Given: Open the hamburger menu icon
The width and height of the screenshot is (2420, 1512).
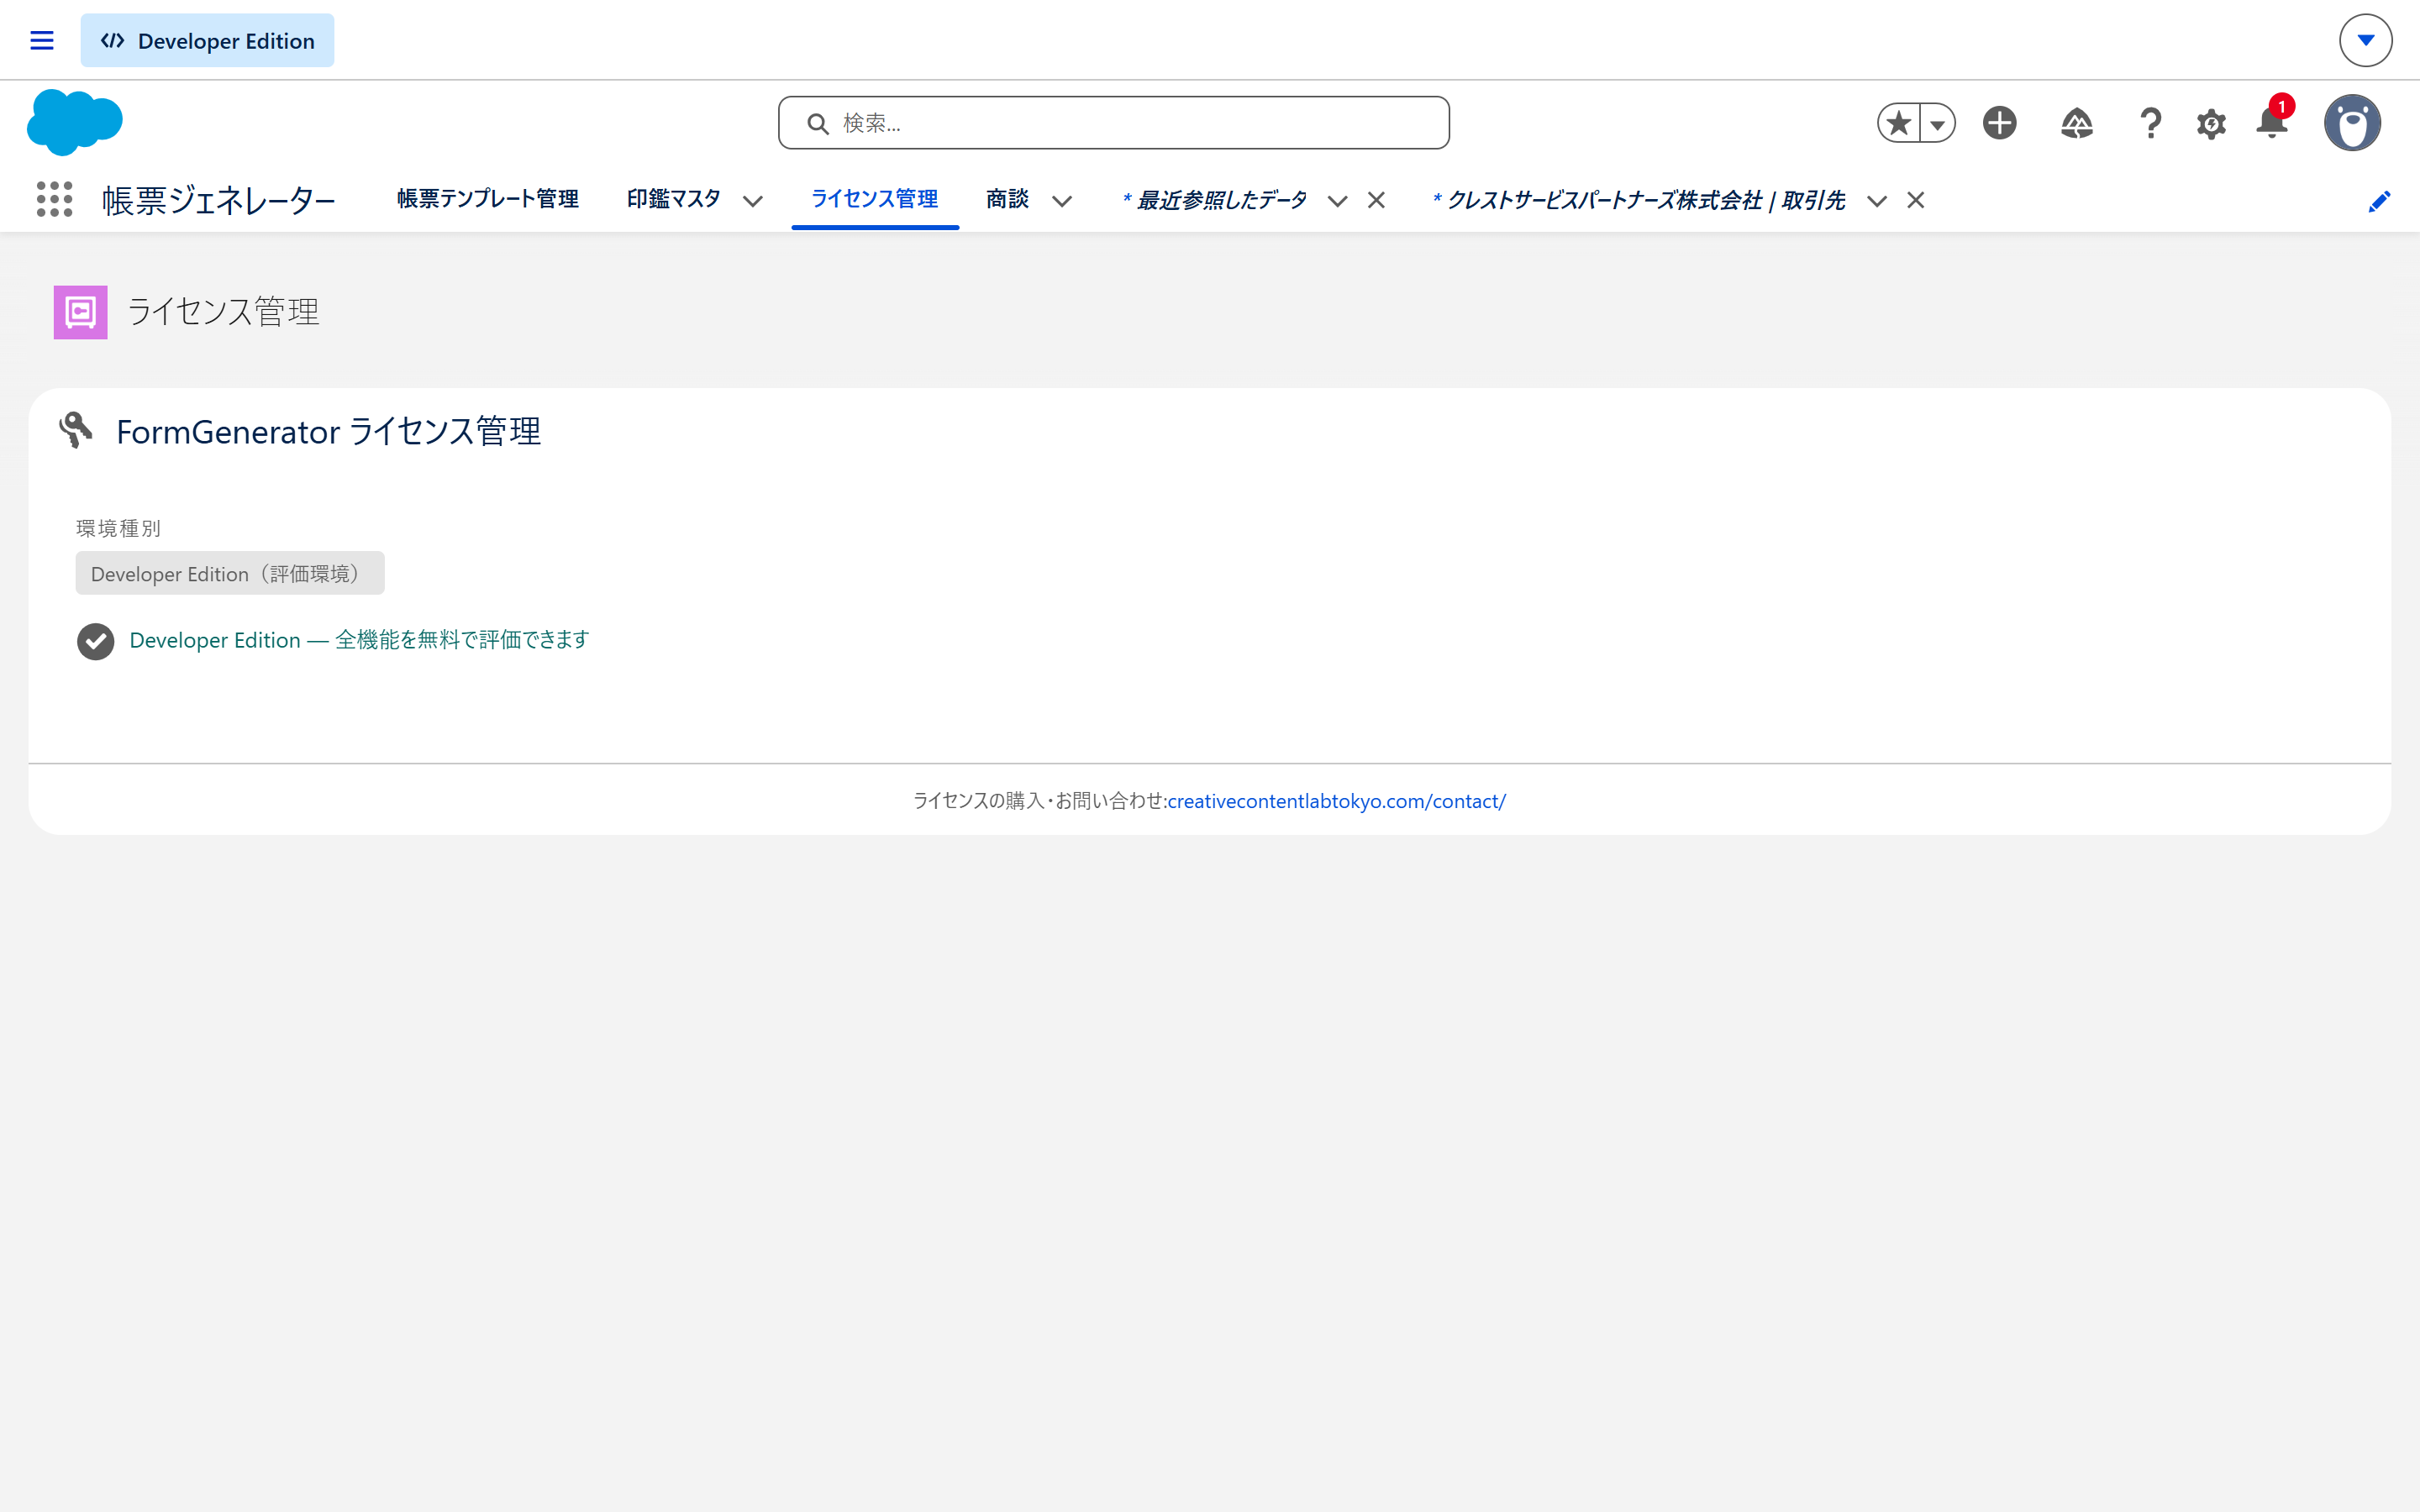Looking at the screenshot, I should (x=41, y=41).
